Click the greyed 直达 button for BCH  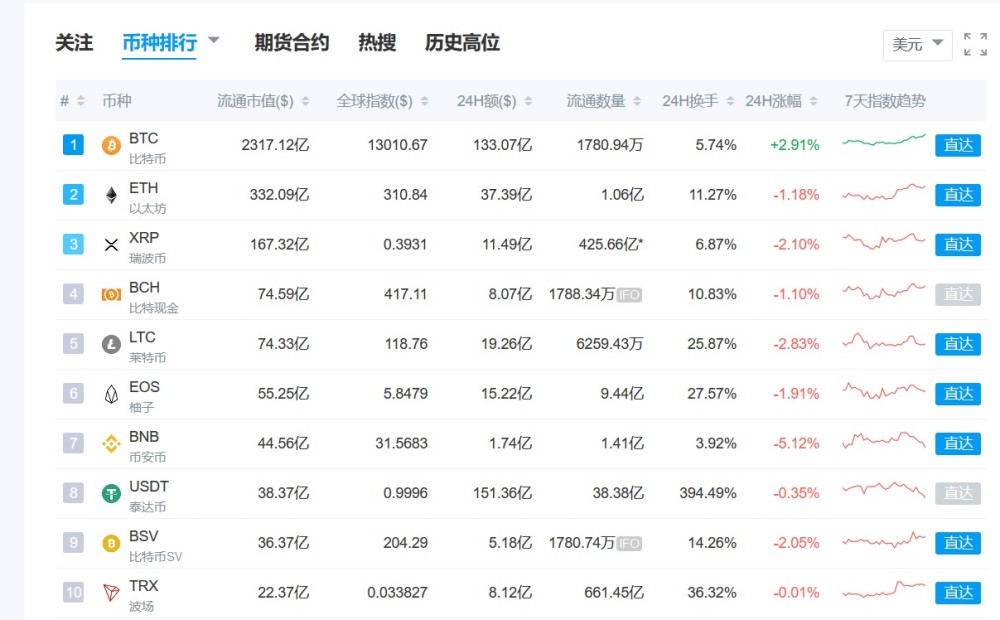coord(958,295)
